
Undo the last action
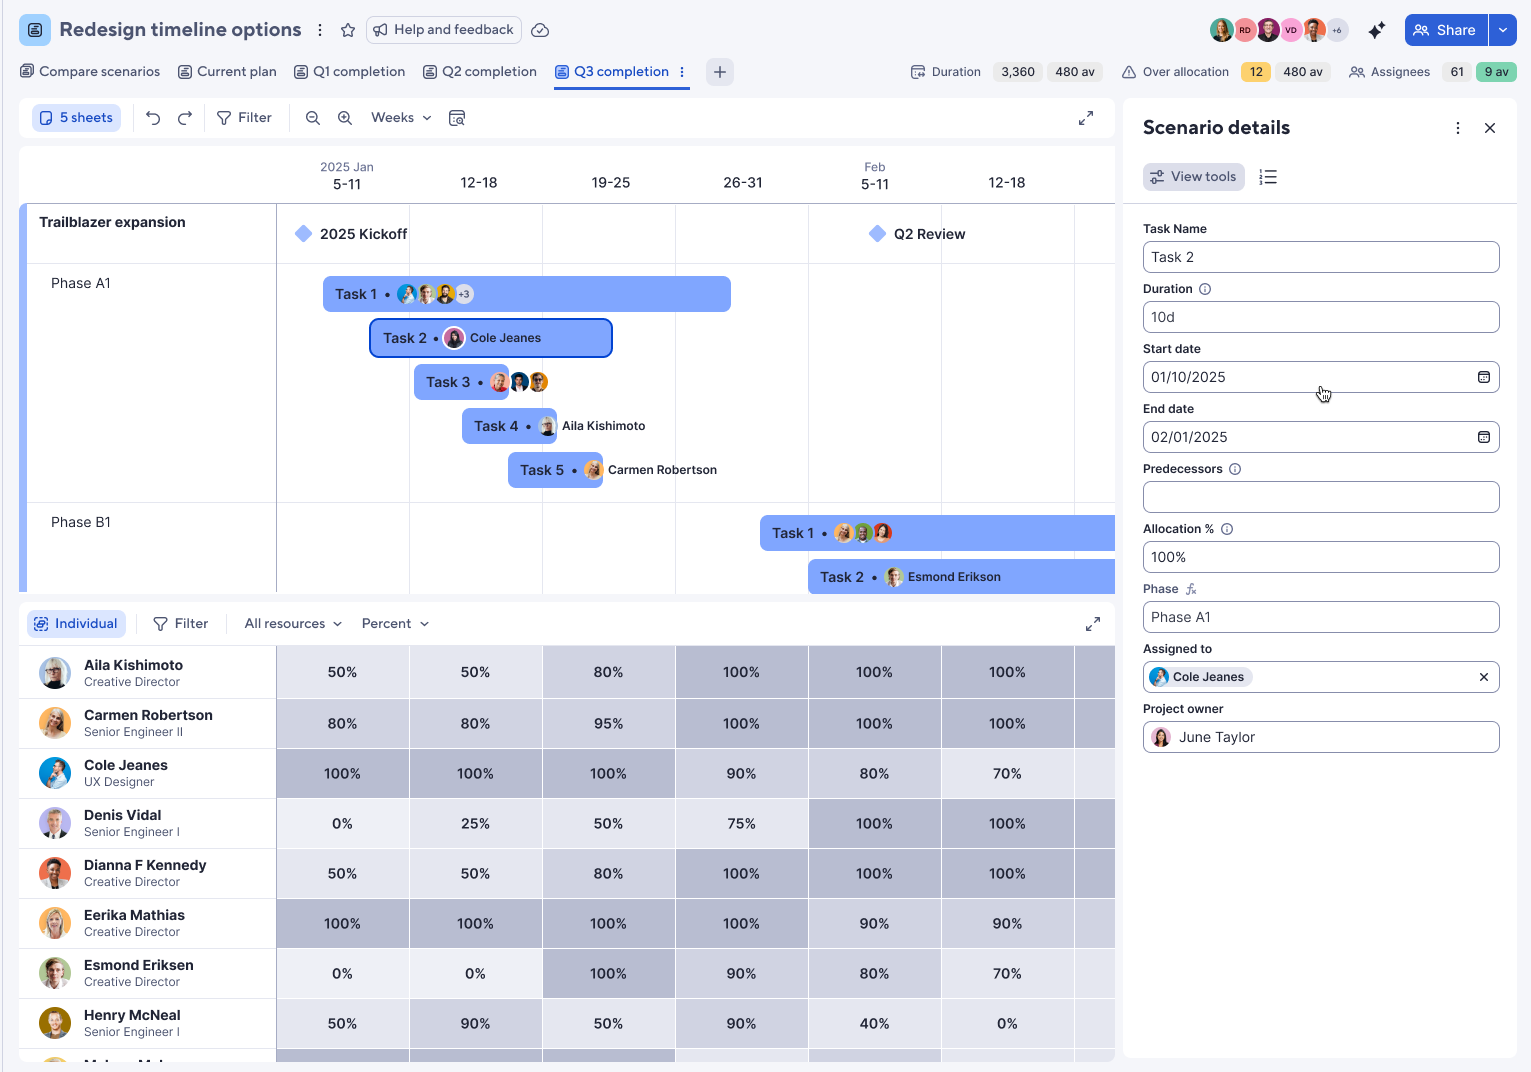click(x=153, y=118)
